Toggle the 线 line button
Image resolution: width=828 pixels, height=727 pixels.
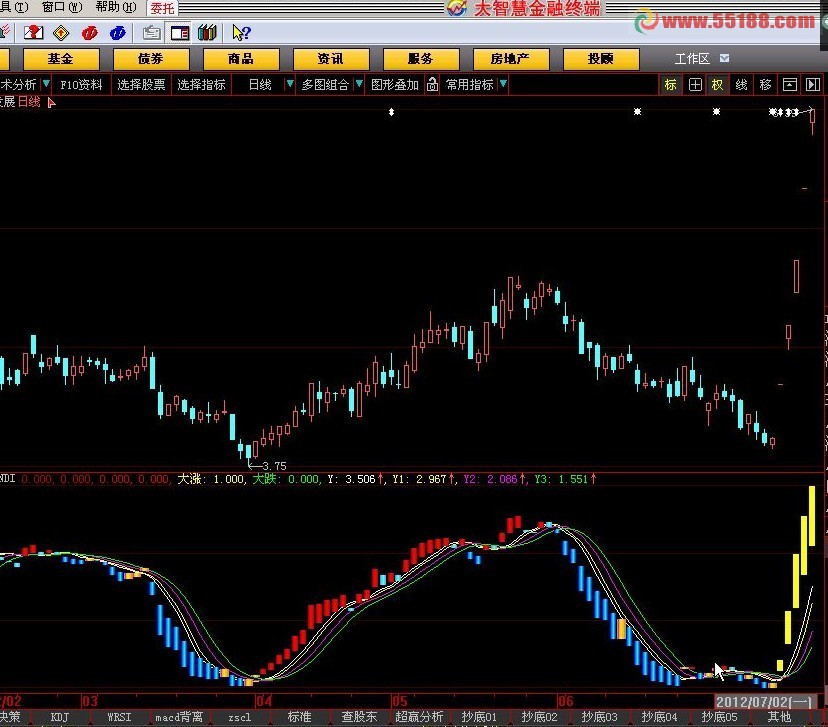[x=741, y=85]
